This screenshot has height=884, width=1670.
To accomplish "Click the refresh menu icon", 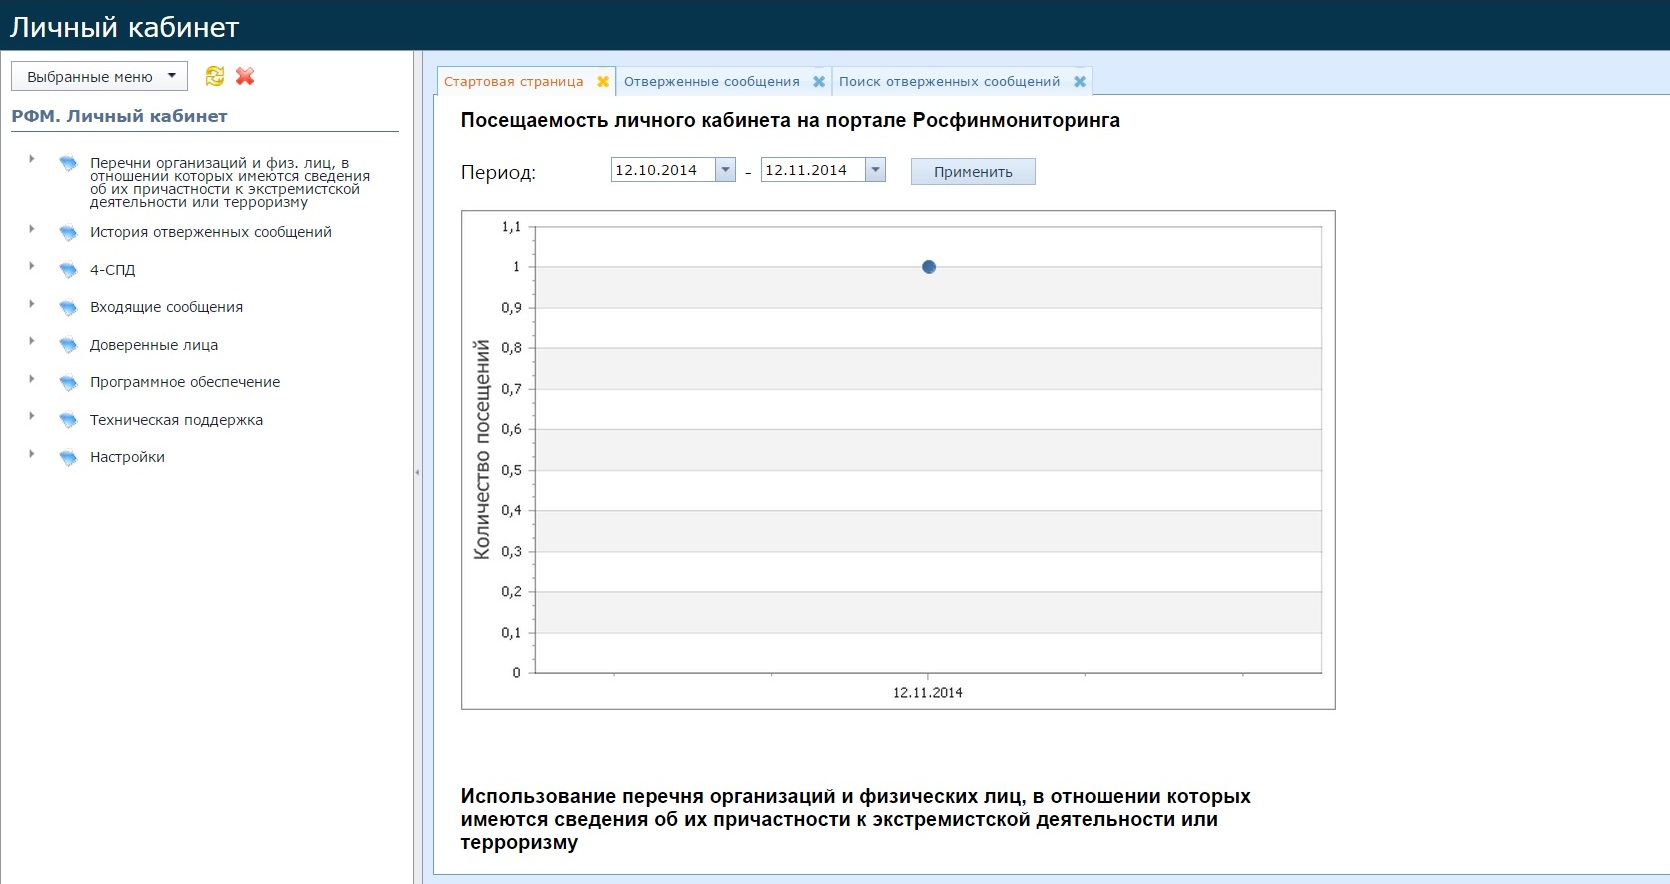I will tap(214, 76).
